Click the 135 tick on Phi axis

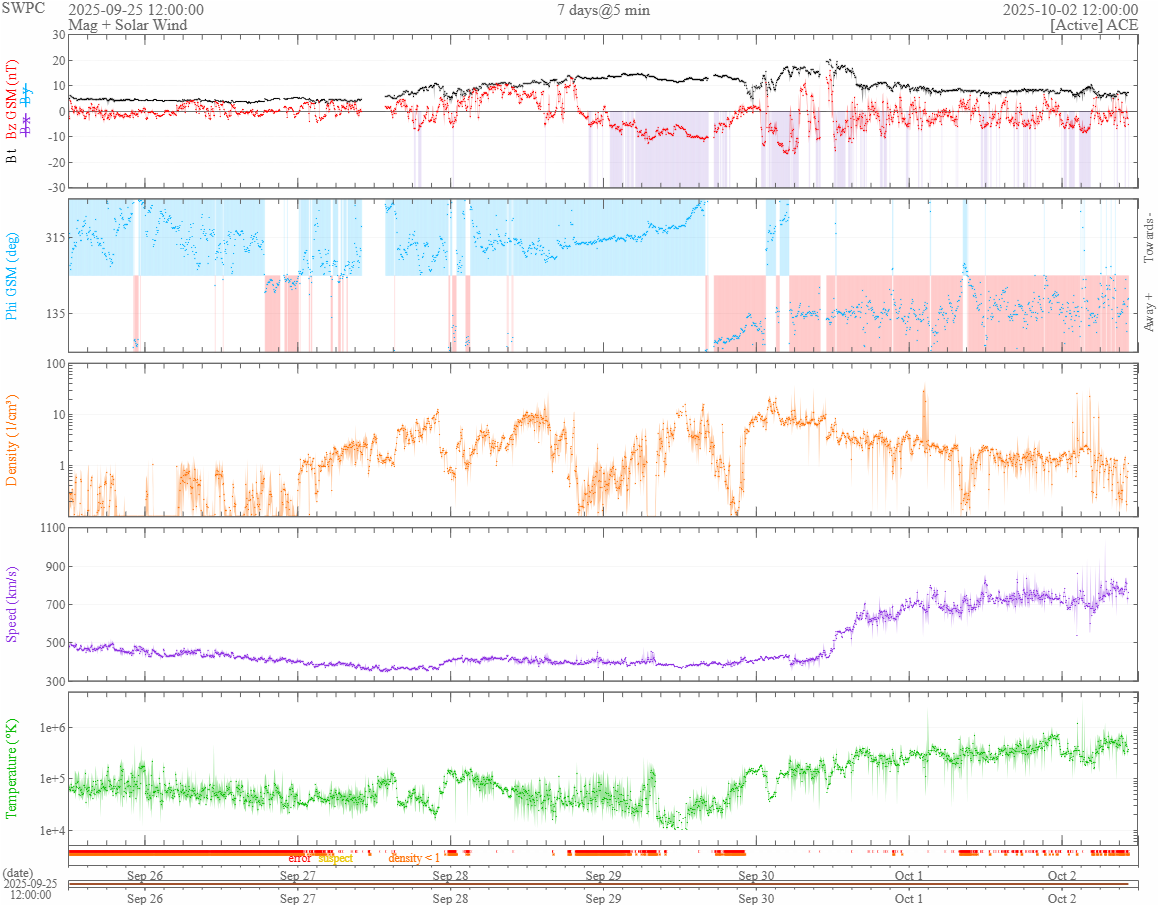(55, 313)
